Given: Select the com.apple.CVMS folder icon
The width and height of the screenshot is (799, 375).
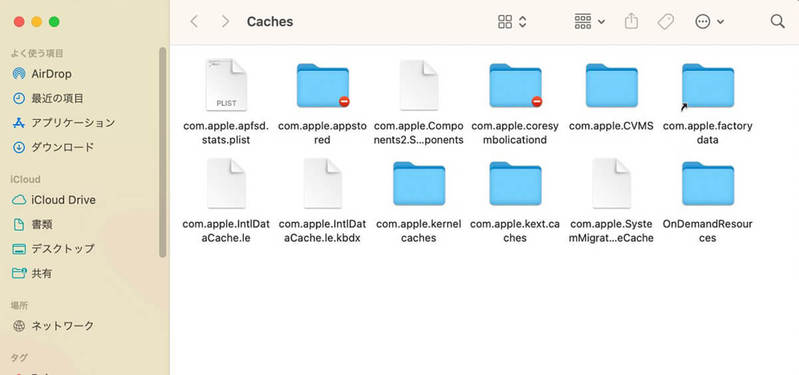Looking at the screenshot, I should coord(611,85).
